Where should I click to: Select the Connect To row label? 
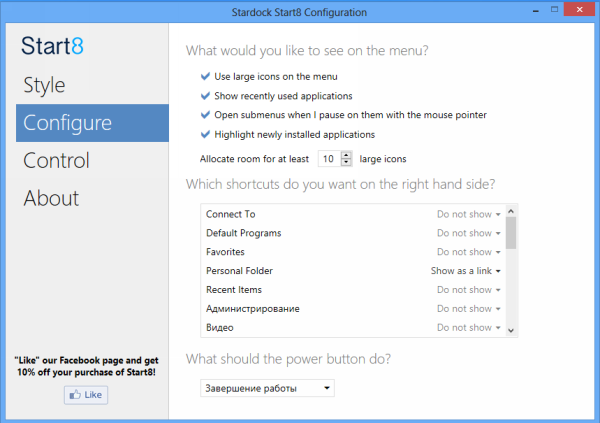pyautogui.click(x=230, y=214)
